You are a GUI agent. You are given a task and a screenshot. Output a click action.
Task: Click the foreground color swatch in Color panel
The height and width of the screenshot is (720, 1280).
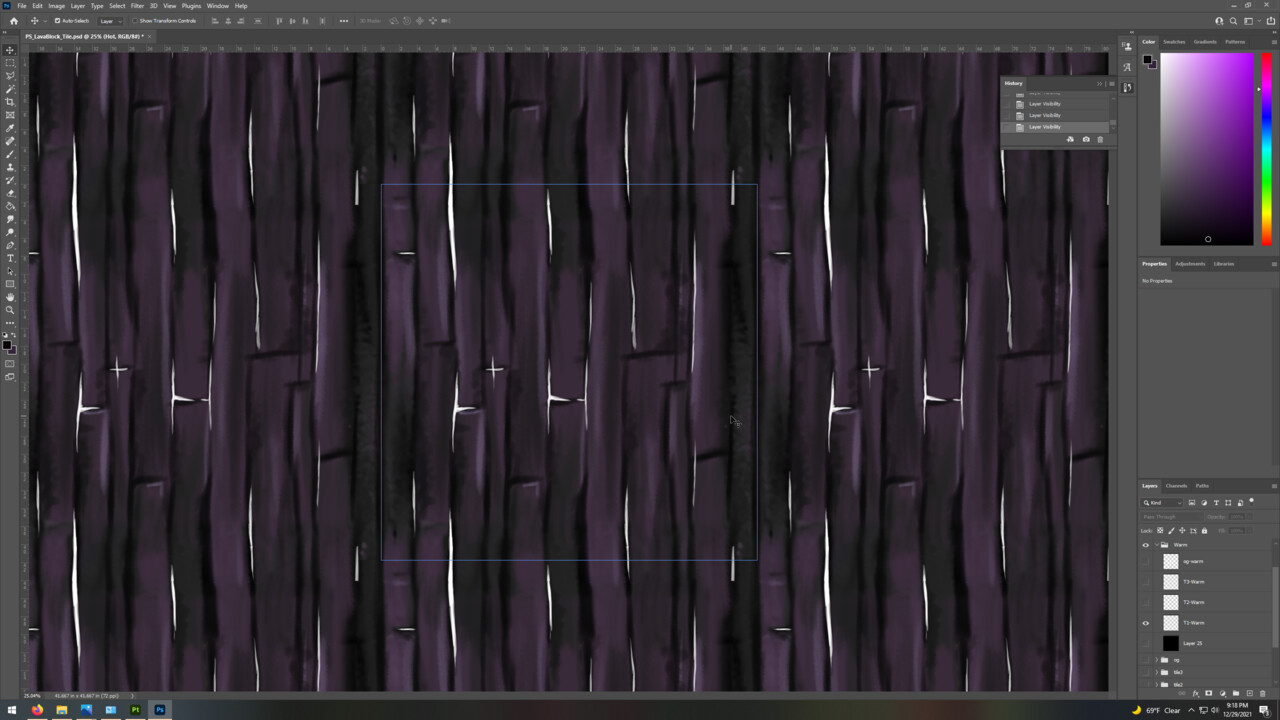coord(1148,60)
